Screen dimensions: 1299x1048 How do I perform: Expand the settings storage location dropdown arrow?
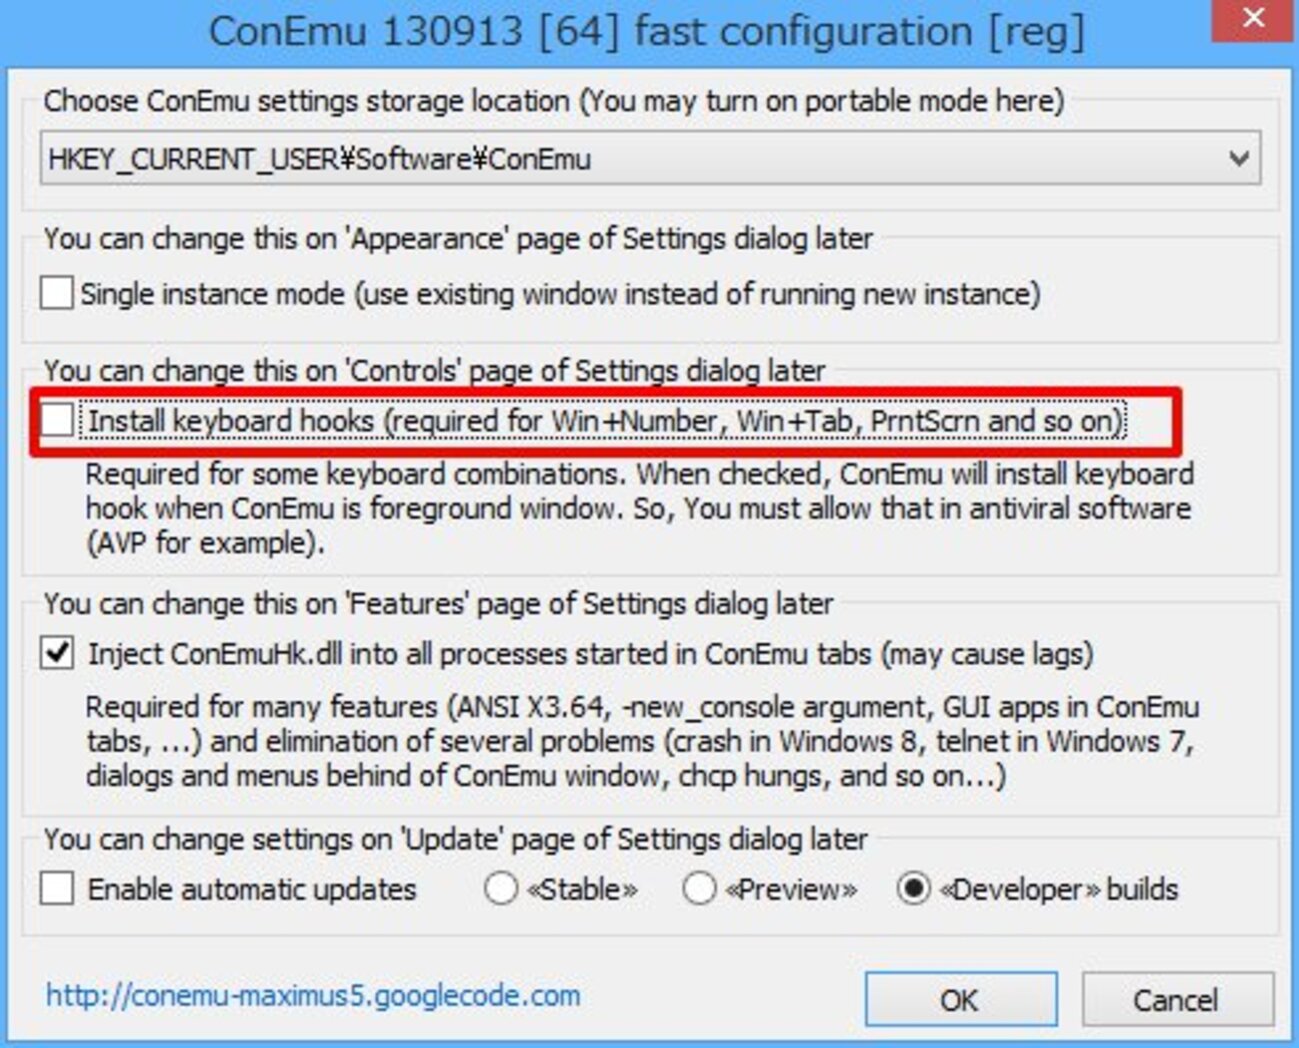point(1238,159)
